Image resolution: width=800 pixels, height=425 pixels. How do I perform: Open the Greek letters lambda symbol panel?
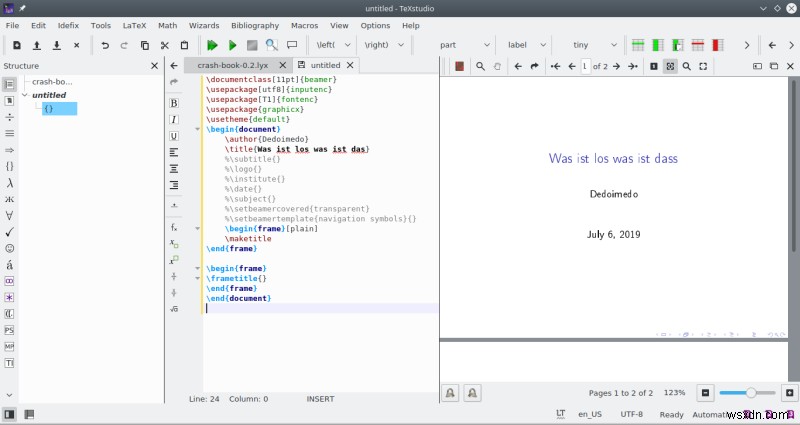point(9,183)
